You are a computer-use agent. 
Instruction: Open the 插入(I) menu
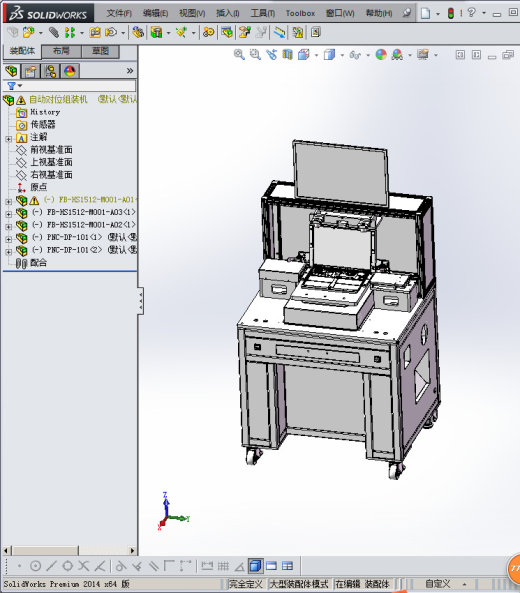227,13
